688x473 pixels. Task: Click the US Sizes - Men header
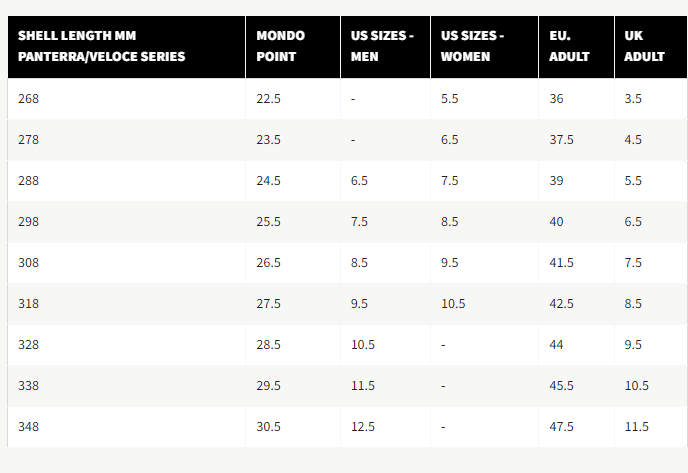pos(382,46)
